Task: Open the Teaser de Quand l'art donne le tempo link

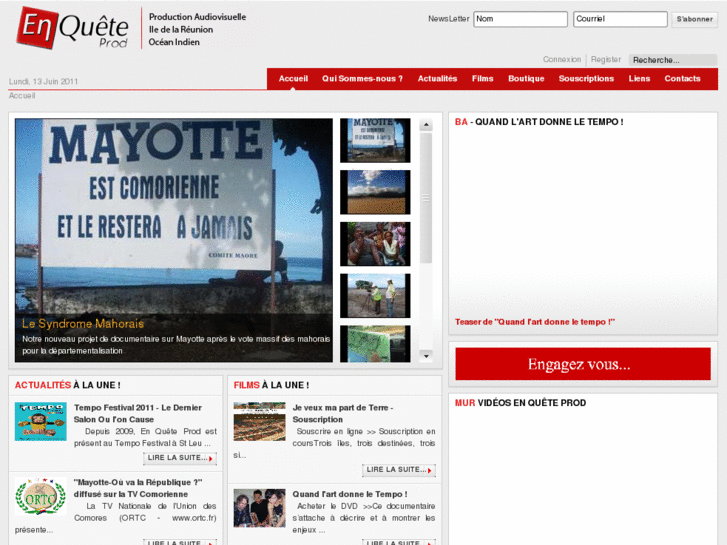Action: 535,322
